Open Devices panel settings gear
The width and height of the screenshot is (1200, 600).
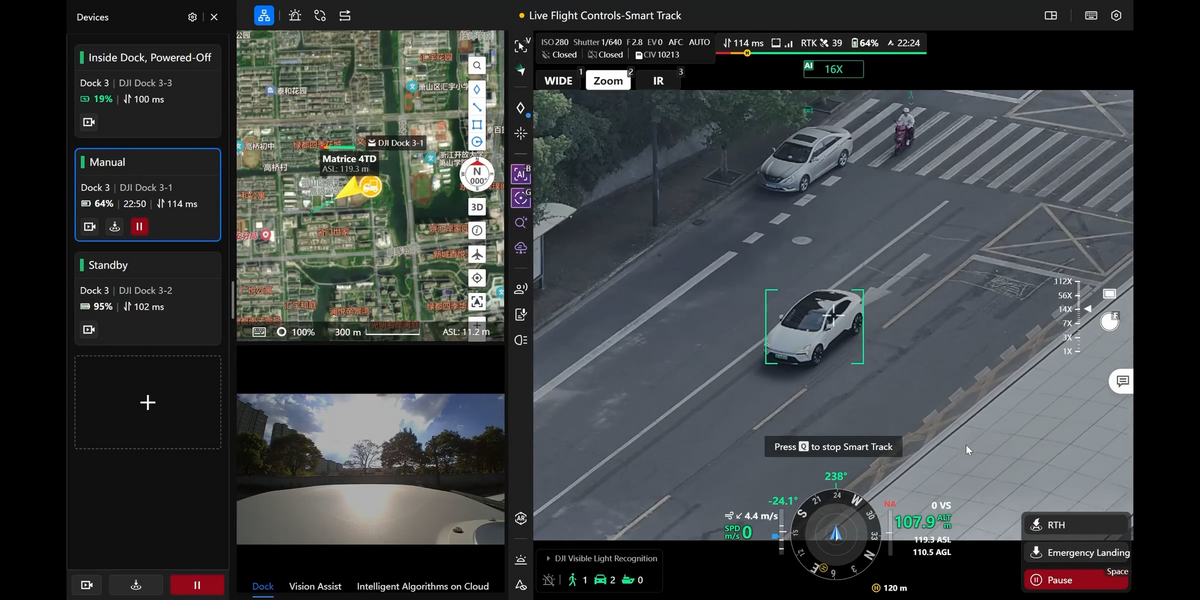pyautogui.click(x=192, y=17)
